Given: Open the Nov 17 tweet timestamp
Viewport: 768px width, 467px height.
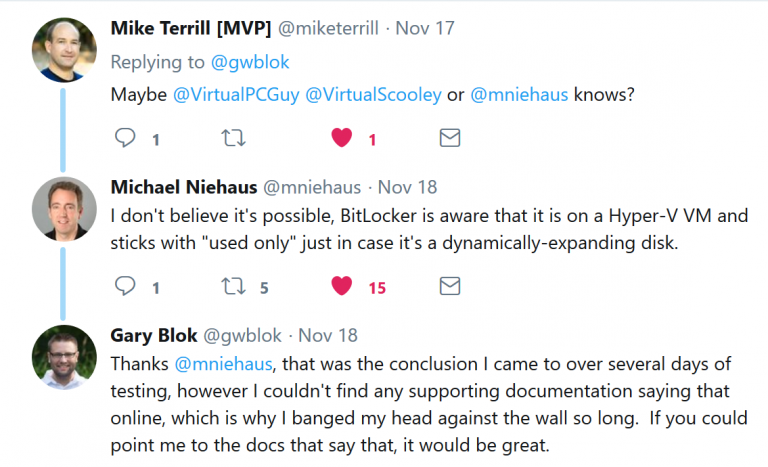Looking at the screenshot, I should click(425, 28).
